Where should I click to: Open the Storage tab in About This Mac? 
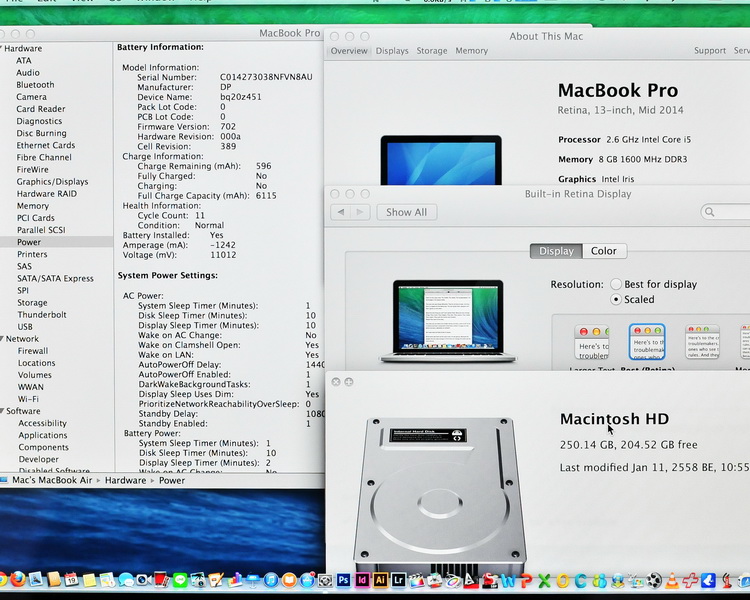point(432,51)
